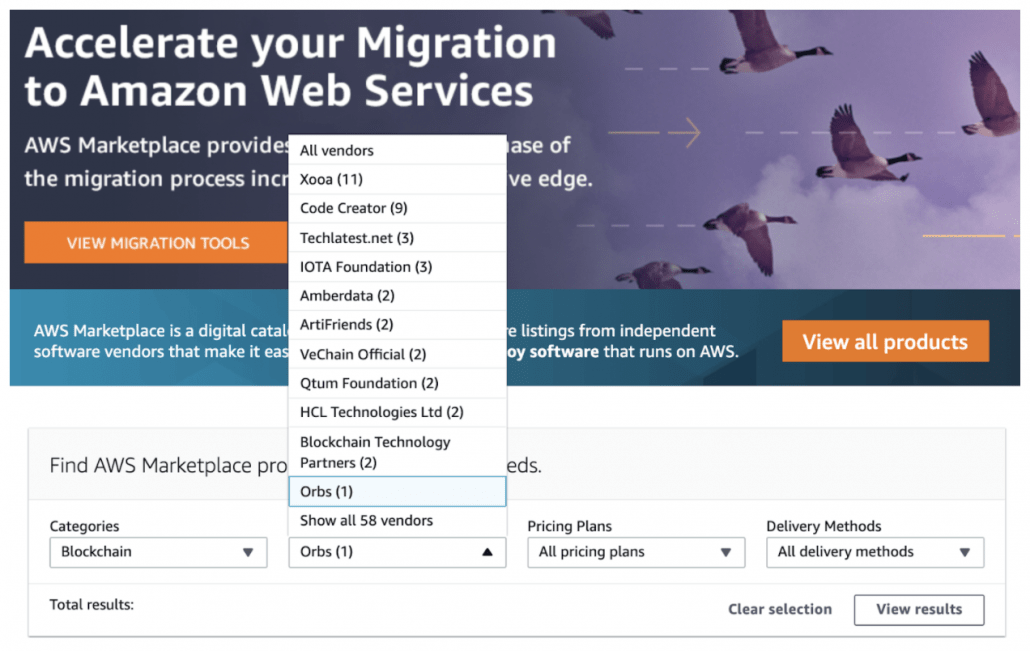Image resolution: width=1030 pixels, height=651 pixels.
Task: Collapse vendors list using up arrow icon
Action: click(x=487, y=552)
